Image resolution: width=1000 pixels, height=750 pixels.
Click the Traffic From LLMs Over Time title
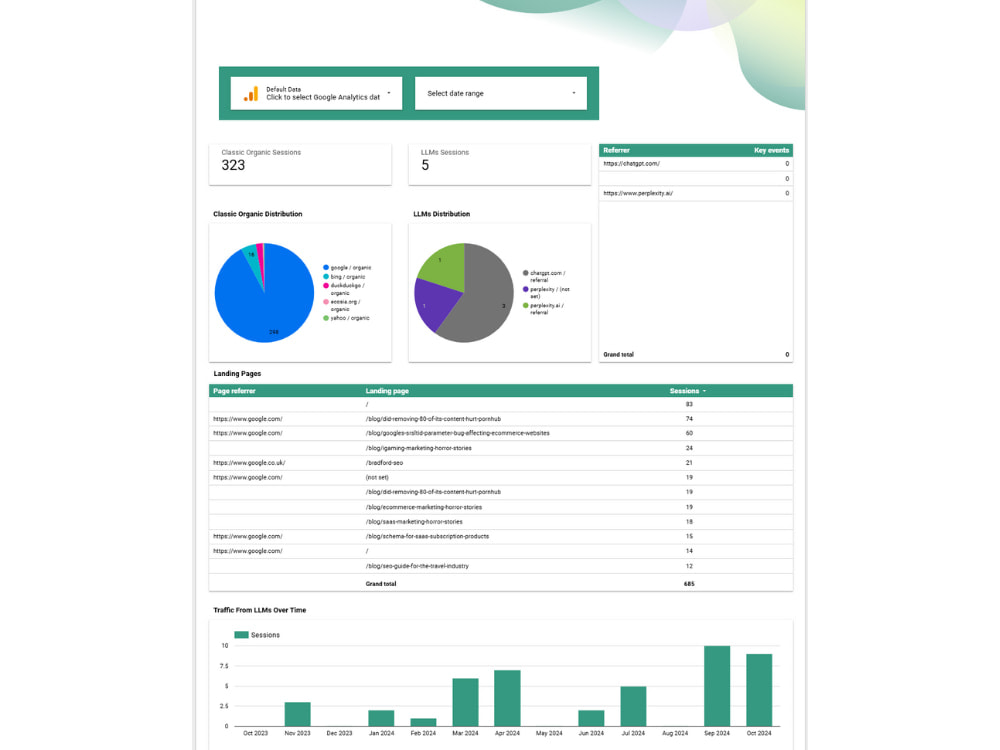point(260,610)
